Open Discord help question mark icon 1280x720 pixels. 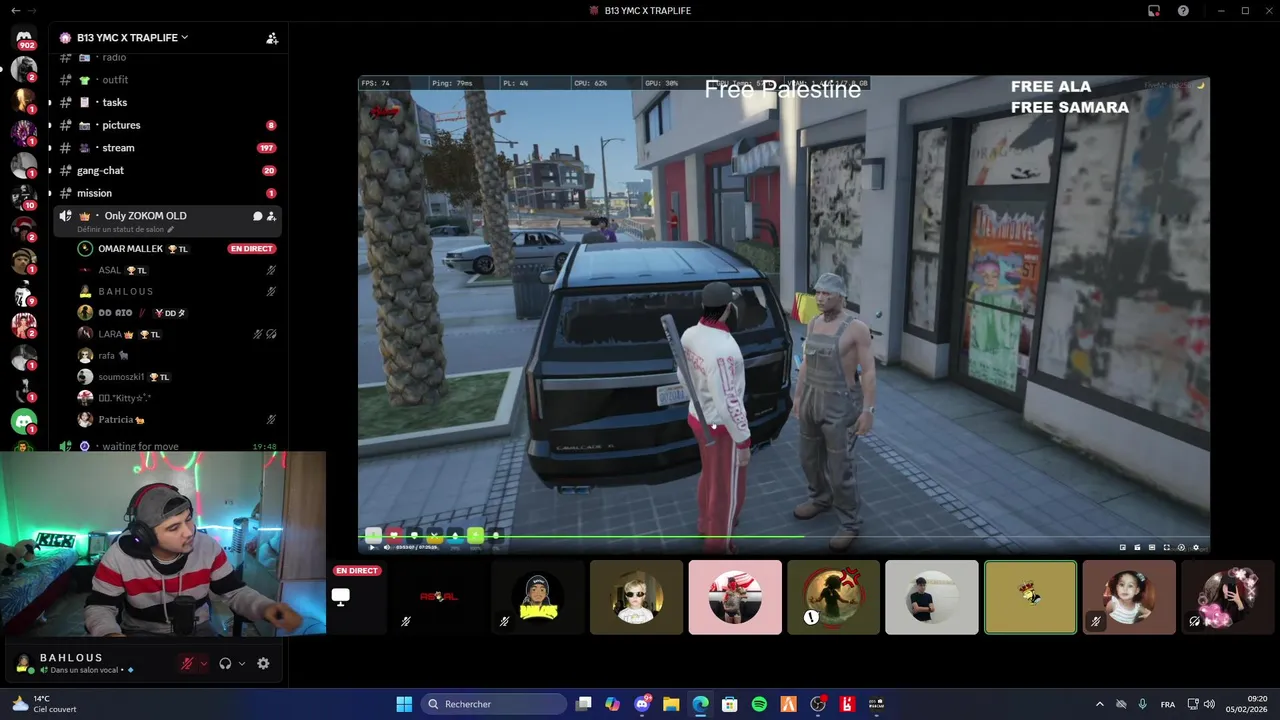point(1184,11)
